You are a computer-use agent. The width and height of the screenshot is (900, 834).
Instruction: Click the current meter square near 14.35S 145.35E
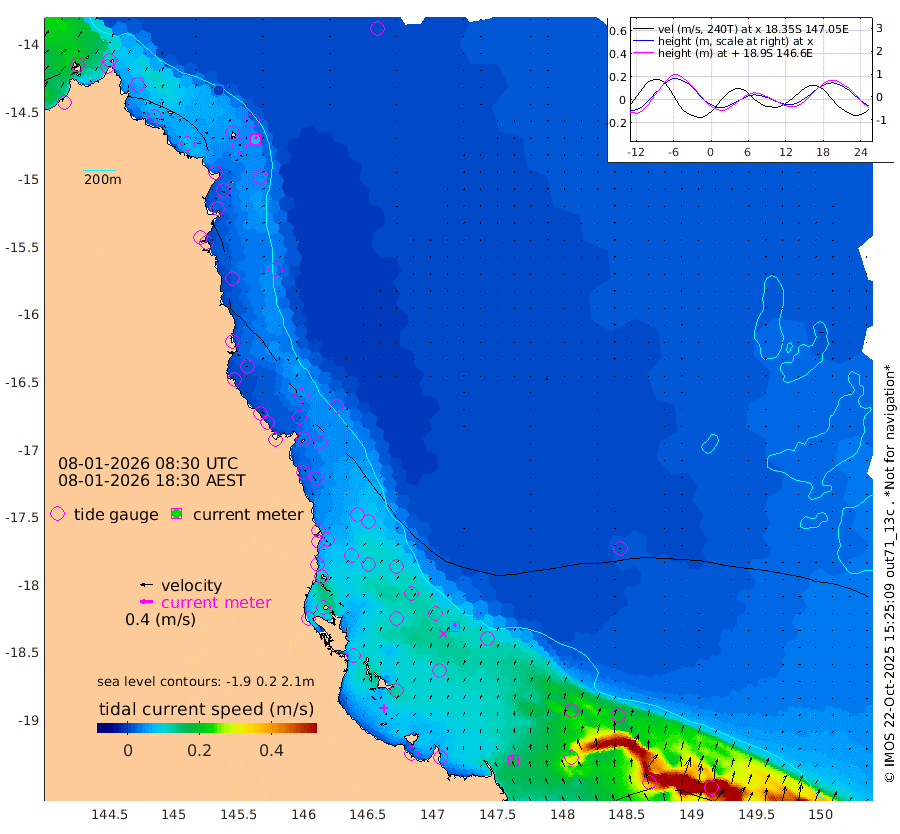tap(218, 90)
